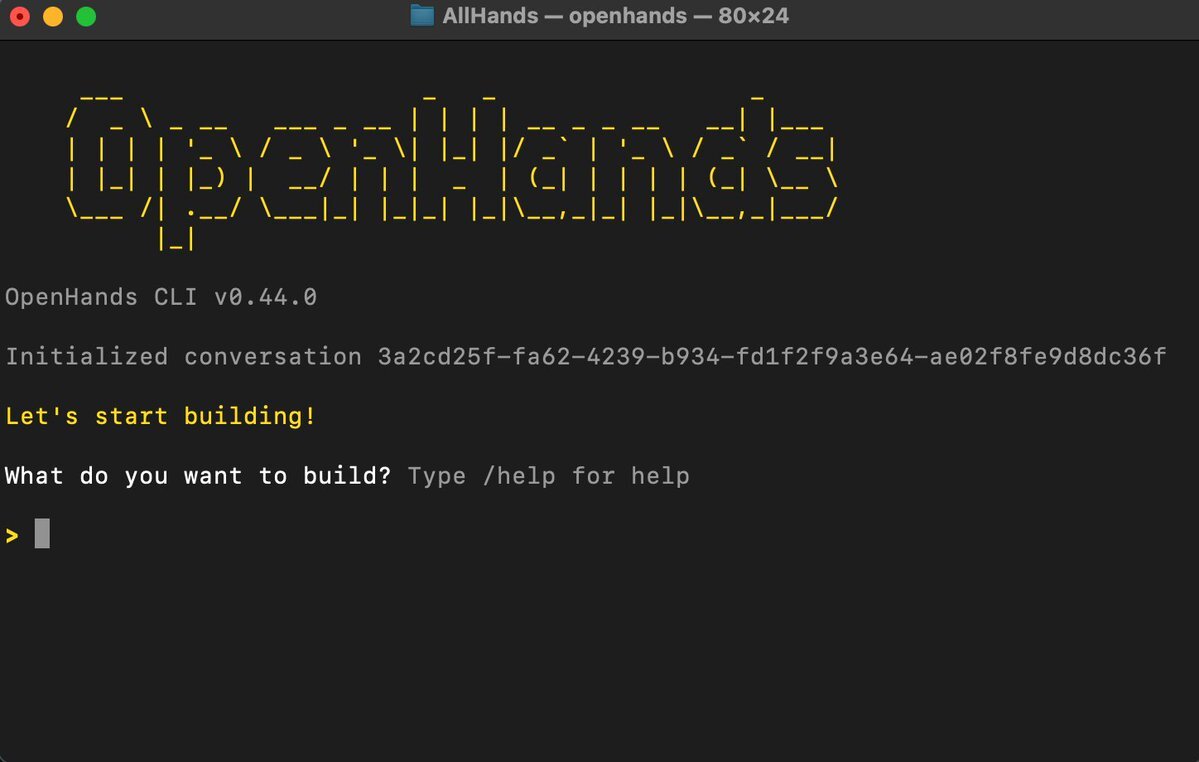Minimize the terminal with the yellow button
This screenshot has width=1199, height=762.
click(53, 16)
